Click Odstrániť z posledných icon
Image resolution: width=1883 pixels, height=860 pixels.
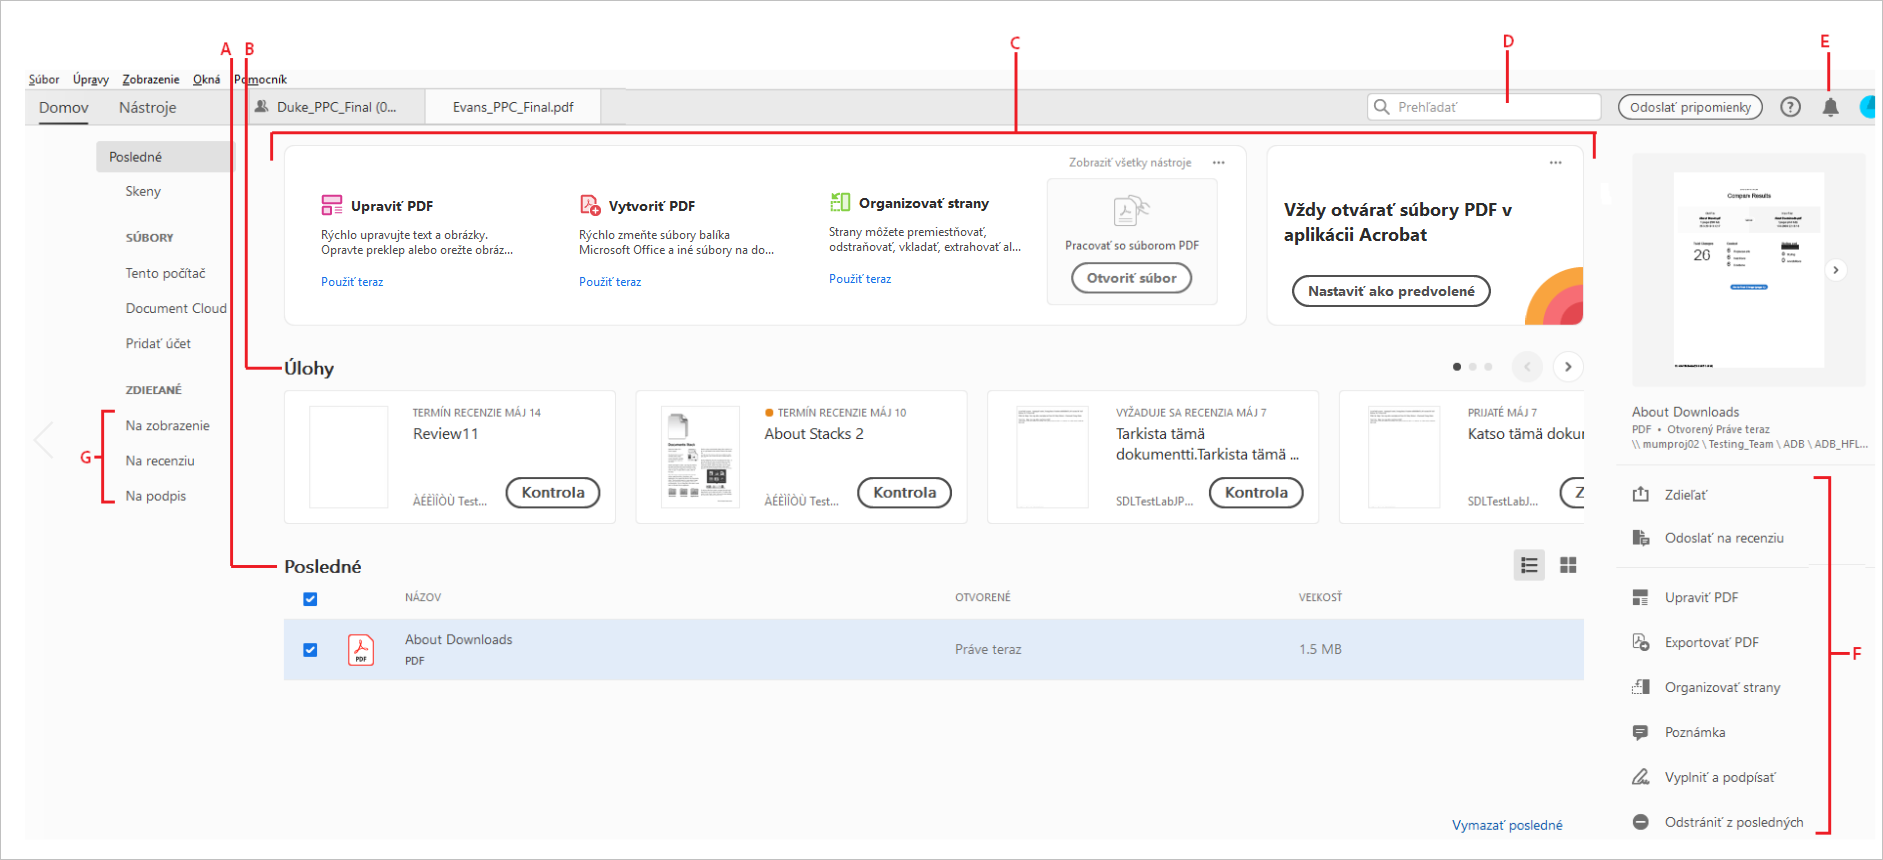click(1640, 822)
